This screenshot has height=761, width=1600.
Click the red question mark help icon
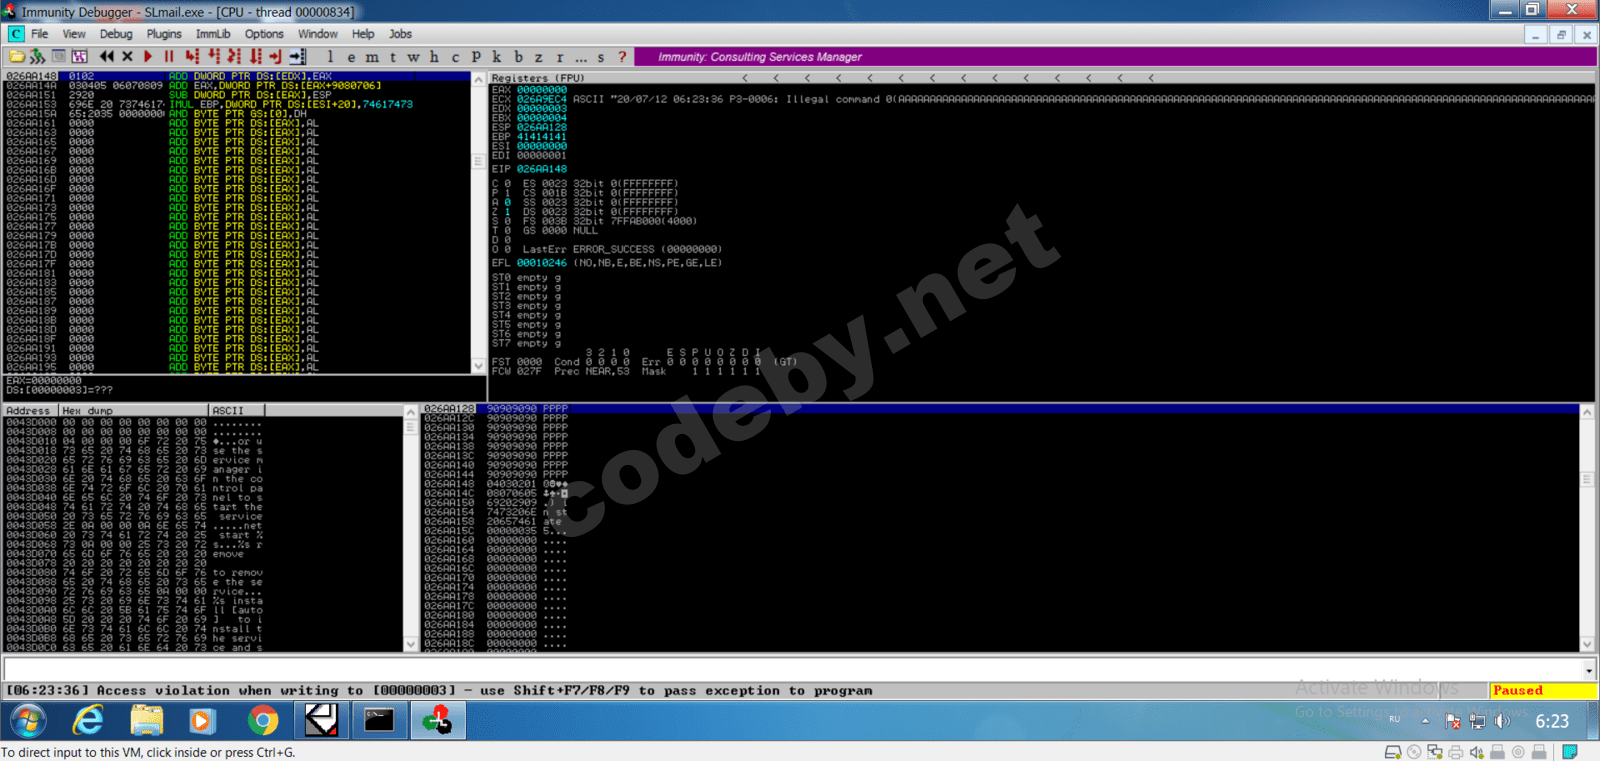[622, 57]
